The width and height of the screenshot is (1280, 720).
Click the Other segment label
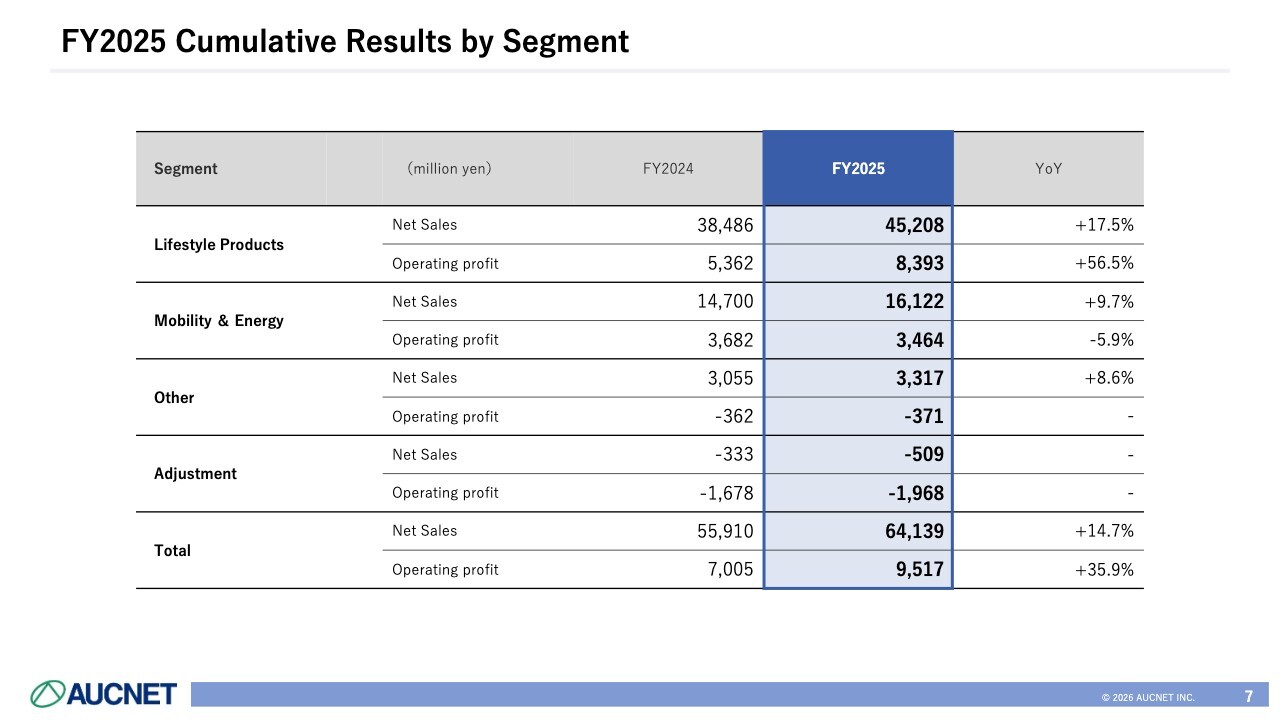174,398
